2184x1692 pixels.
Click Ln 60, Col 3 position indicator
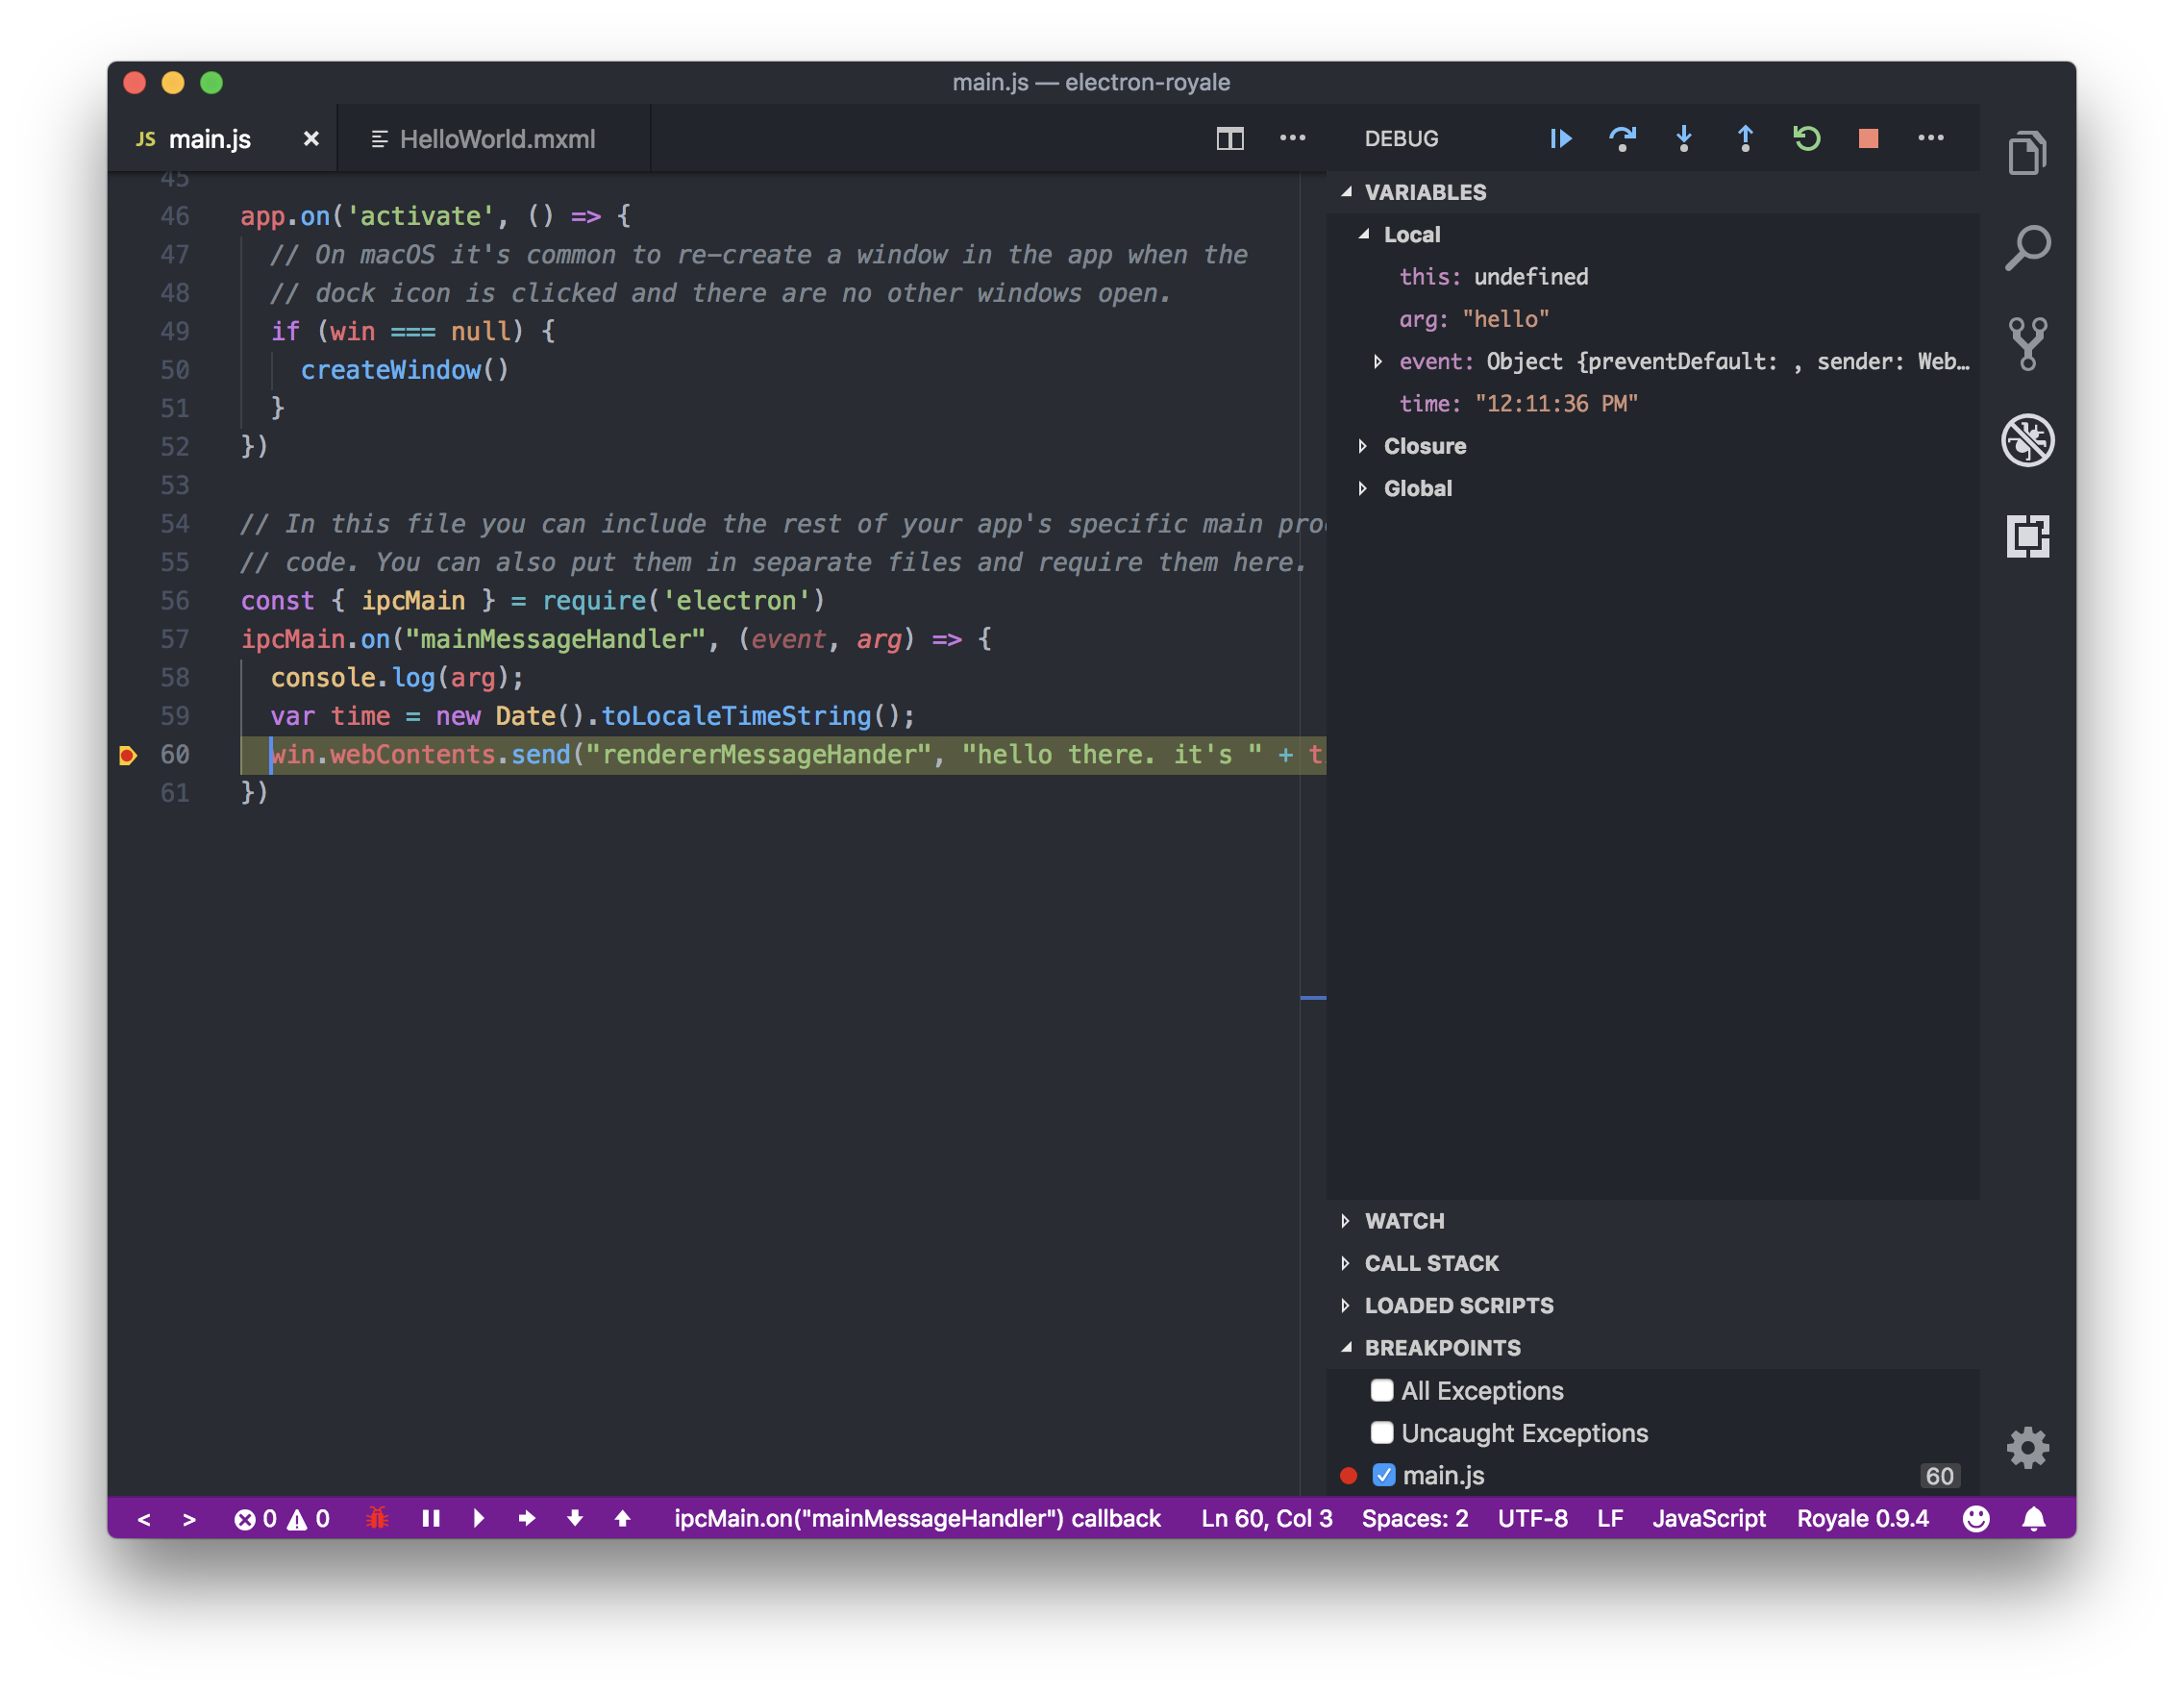coord(1266,1518)
